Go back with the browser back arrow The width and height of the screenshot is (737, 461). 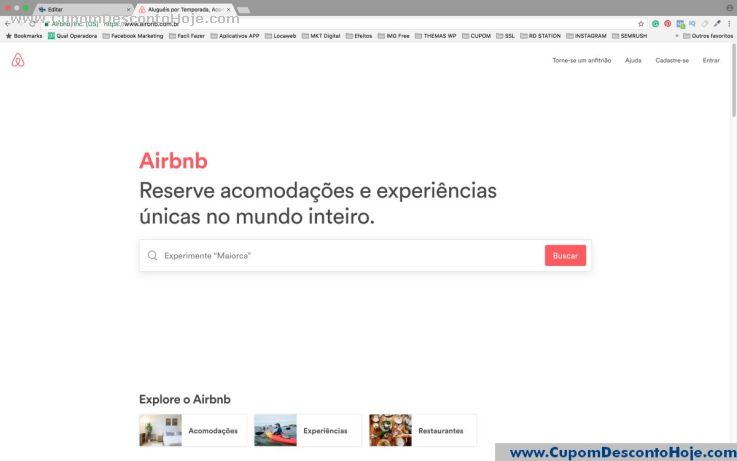click(x=8, y=23)
